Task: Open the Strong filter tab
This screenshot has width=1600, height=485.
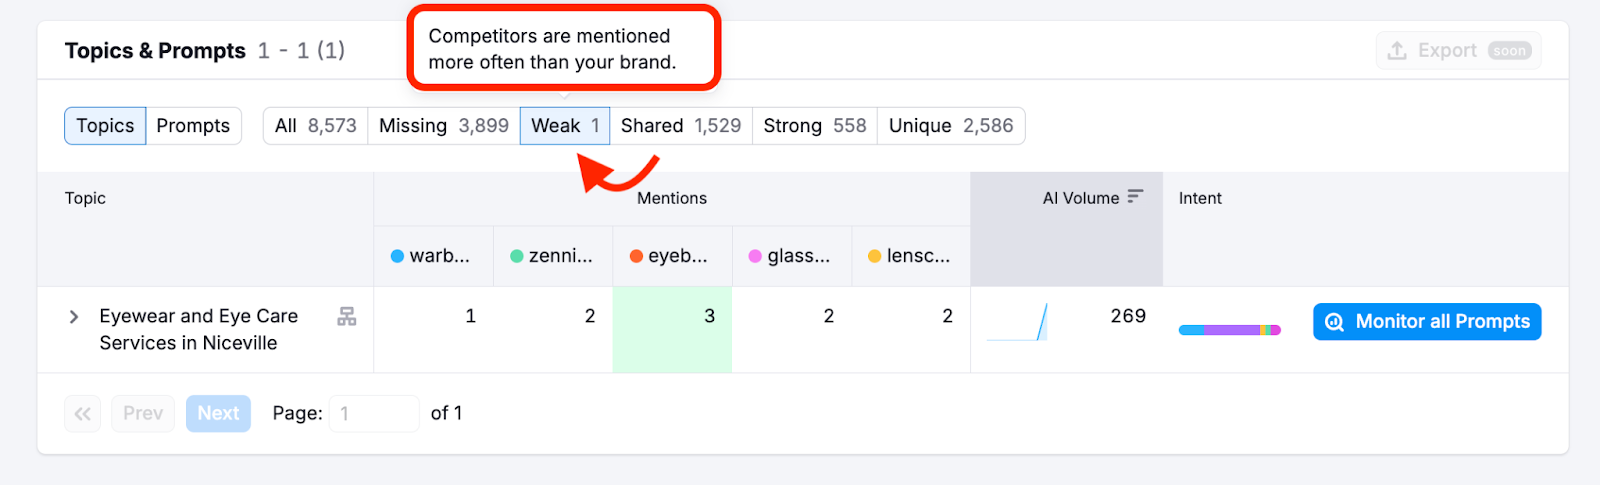Action: pyautogui.click(x=814, y=126)
